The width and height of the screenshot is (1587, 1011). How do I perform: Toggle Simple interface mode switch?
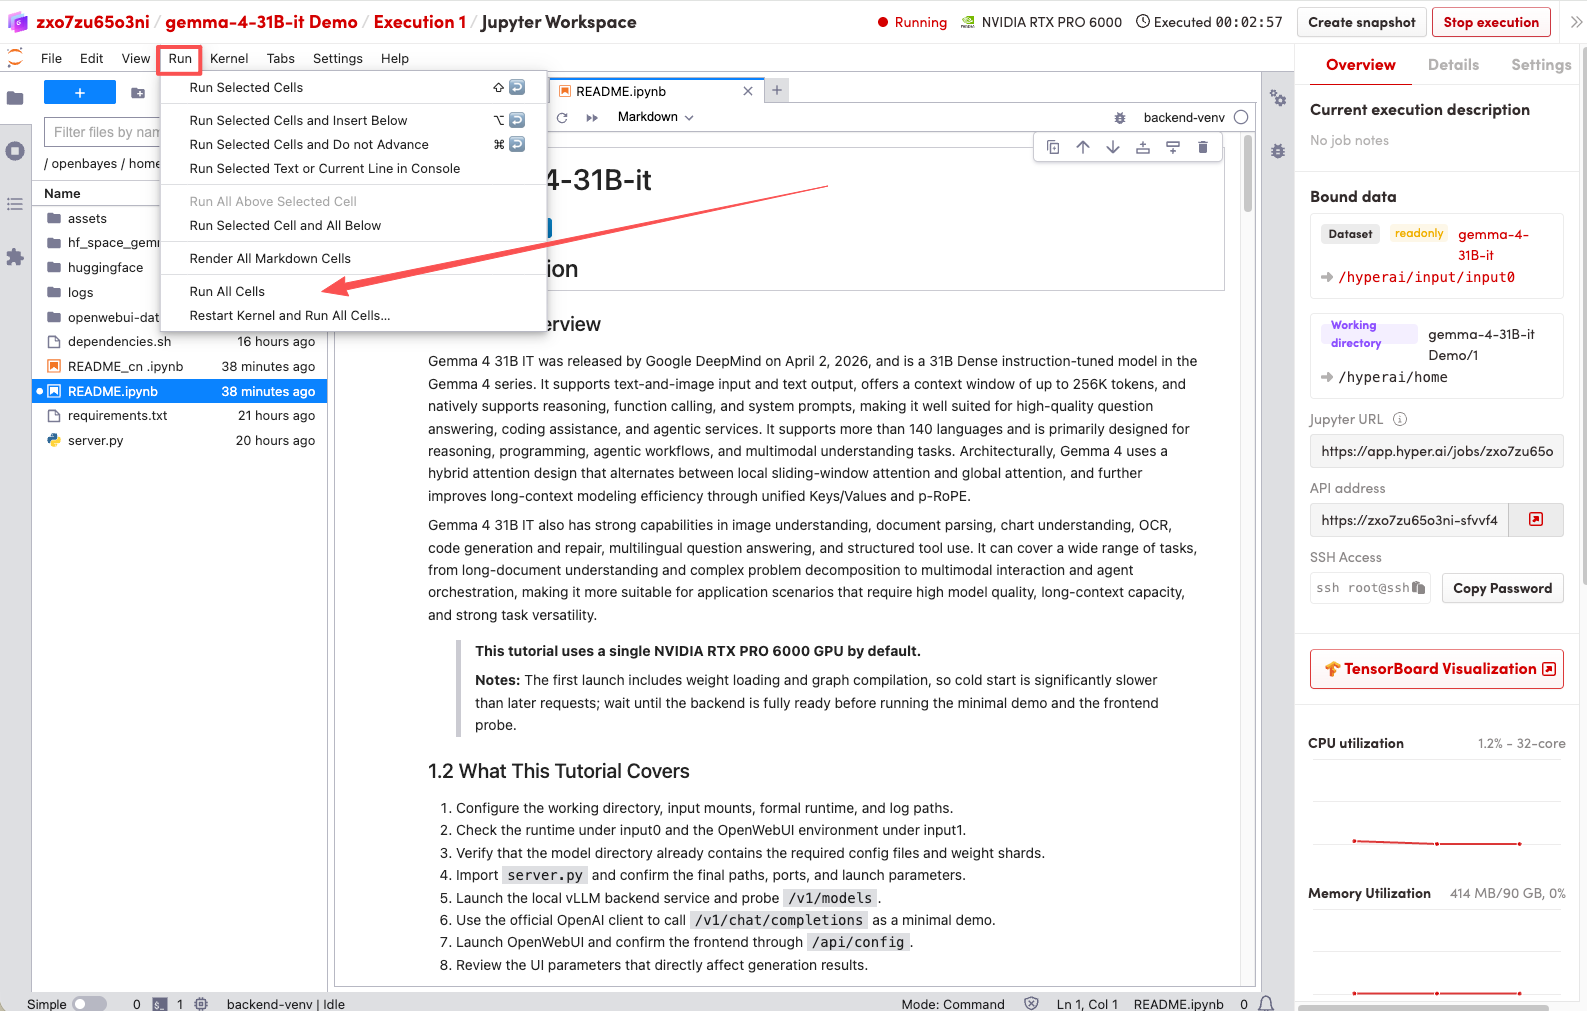[x=89, y=1004]
